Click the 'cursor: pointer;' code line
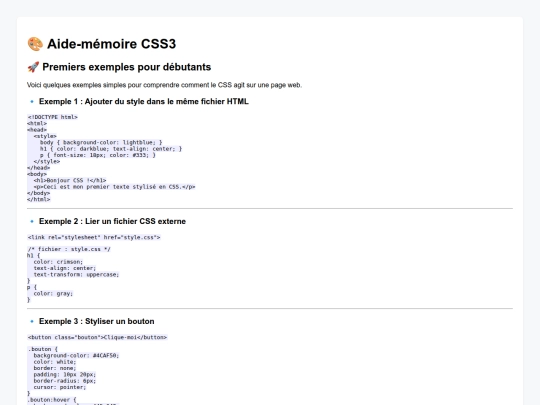 60,387
